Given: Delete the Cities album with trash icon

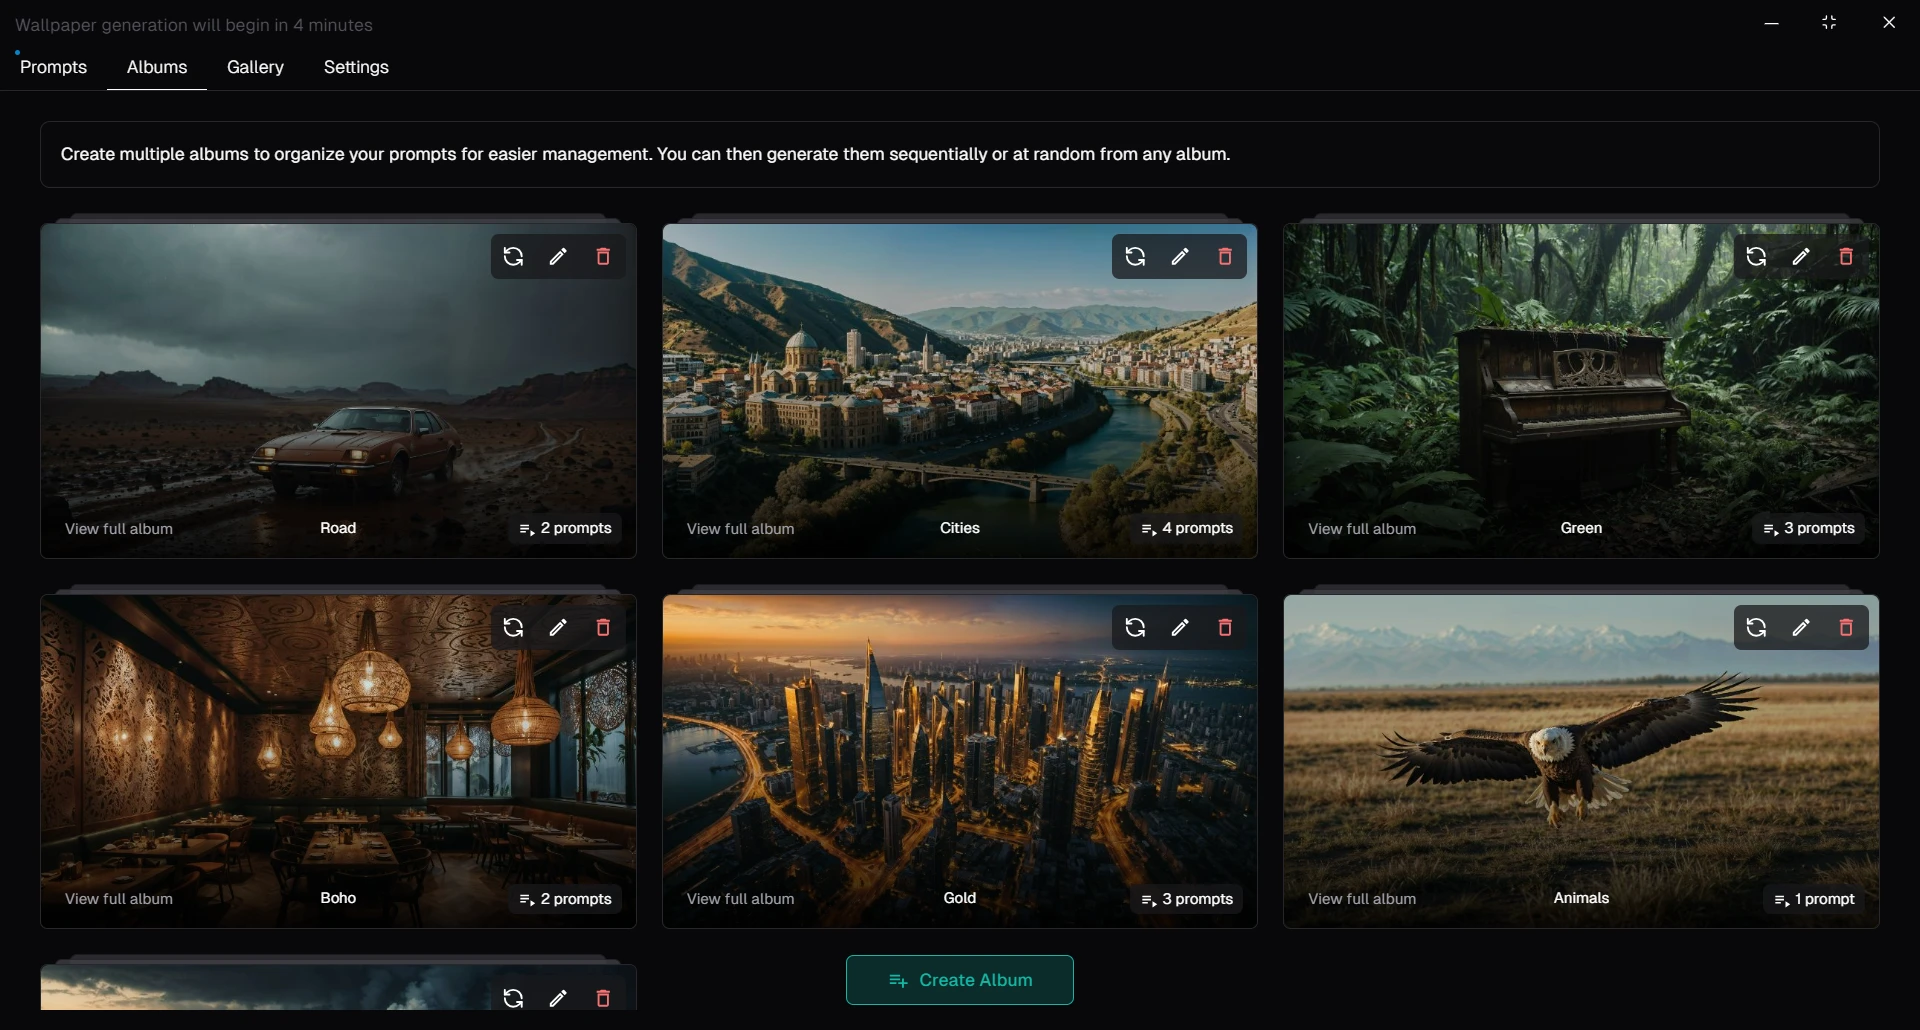Looking at the screenshot, I should point(1225,257).
